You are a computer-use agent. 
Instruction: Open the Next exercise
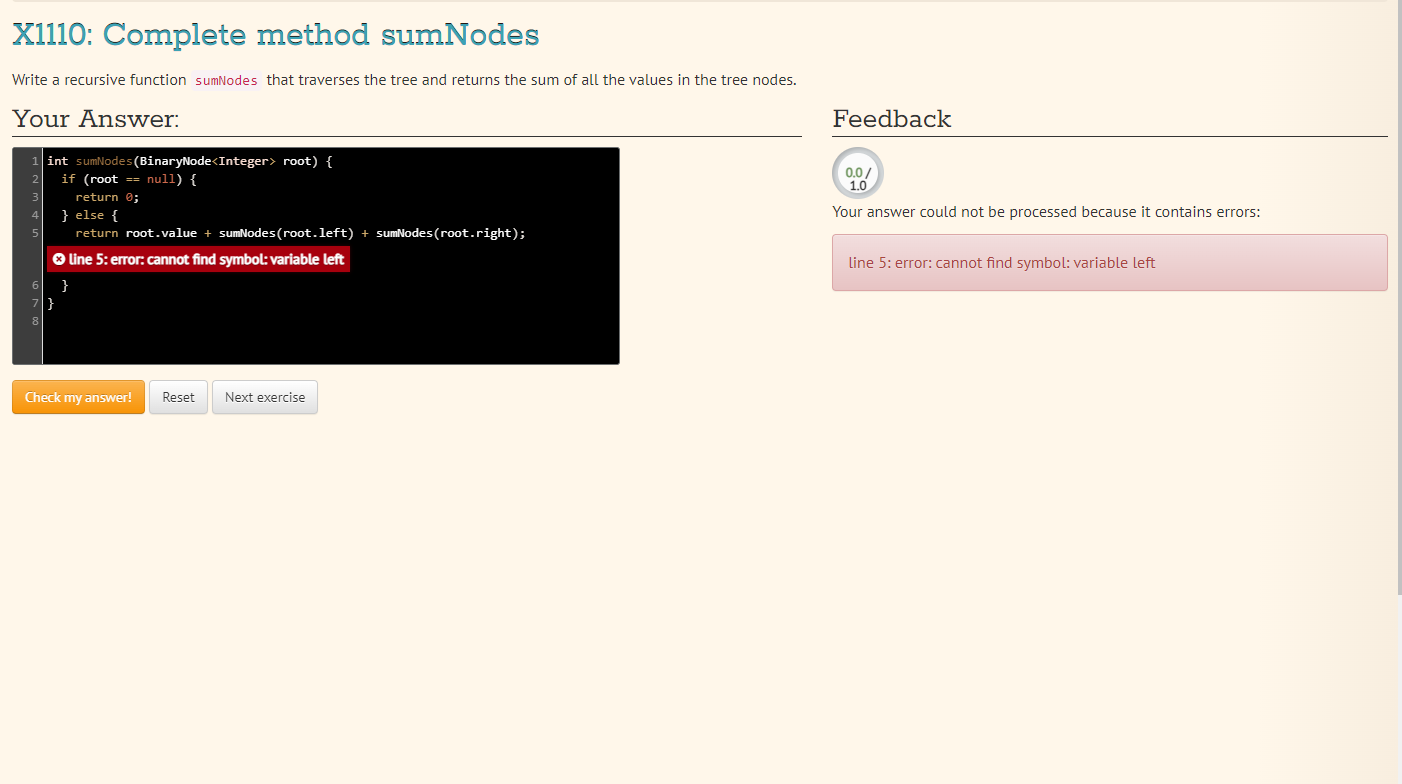pos(264,397)
